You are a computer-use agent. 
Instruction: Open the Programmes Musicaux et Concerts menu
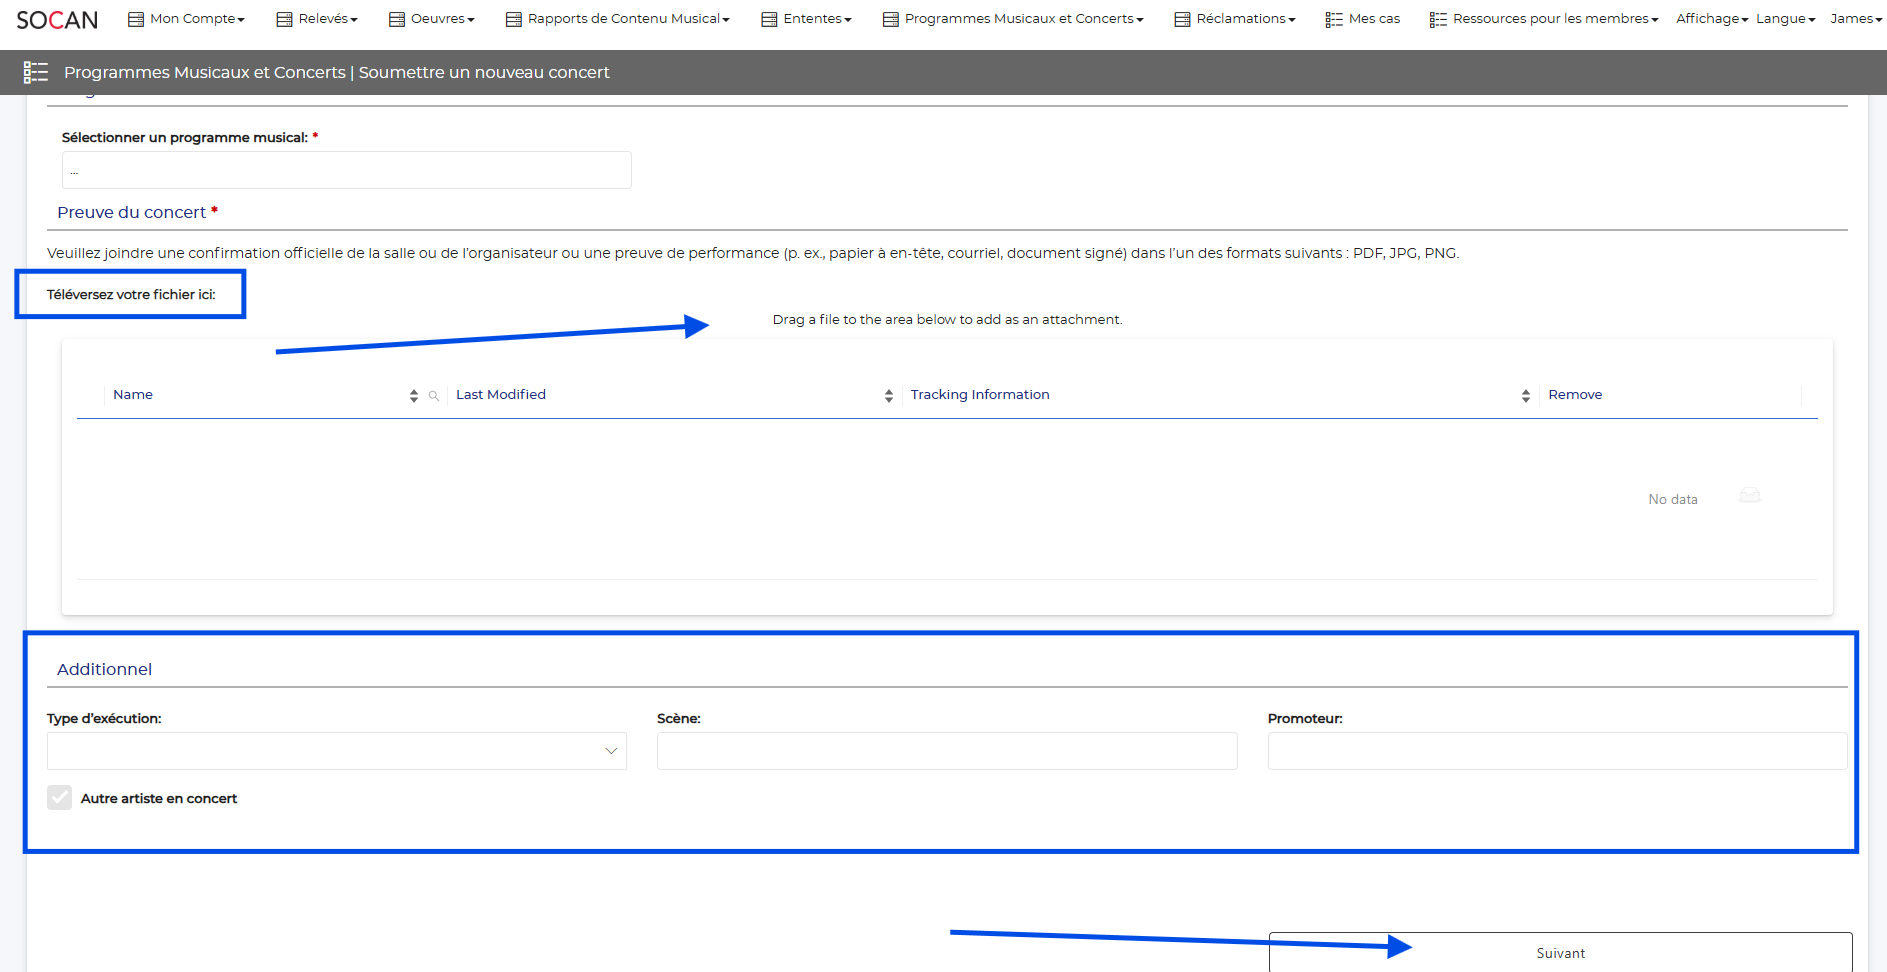pyautogui.click(x=1013, y=19)
